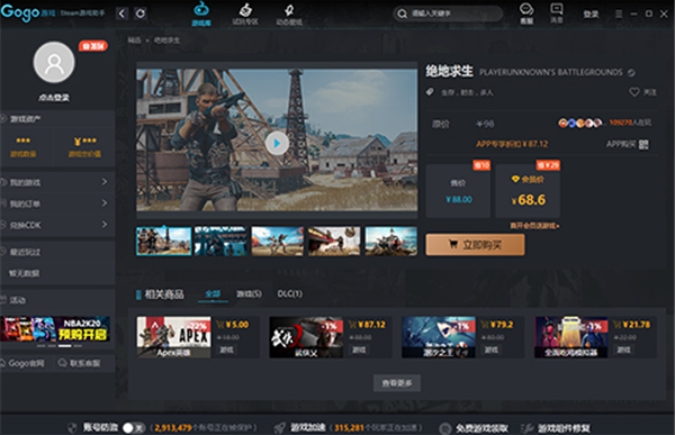Image resolution: width=676 pixels, height=435 pixels.
Task: Click the Gogo official site home icon
Action: pyautogui.click(x=3, y=363)
